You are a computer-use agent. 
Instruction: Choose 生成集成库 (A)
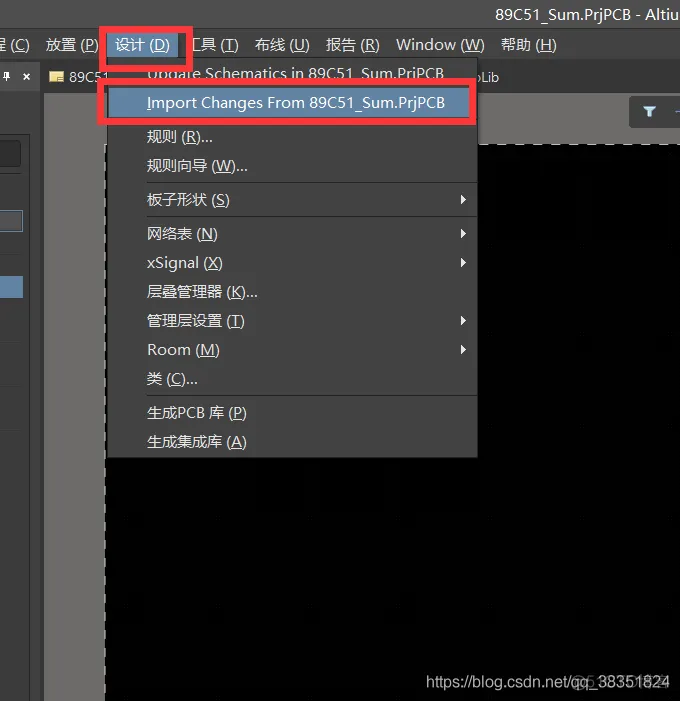292,442
